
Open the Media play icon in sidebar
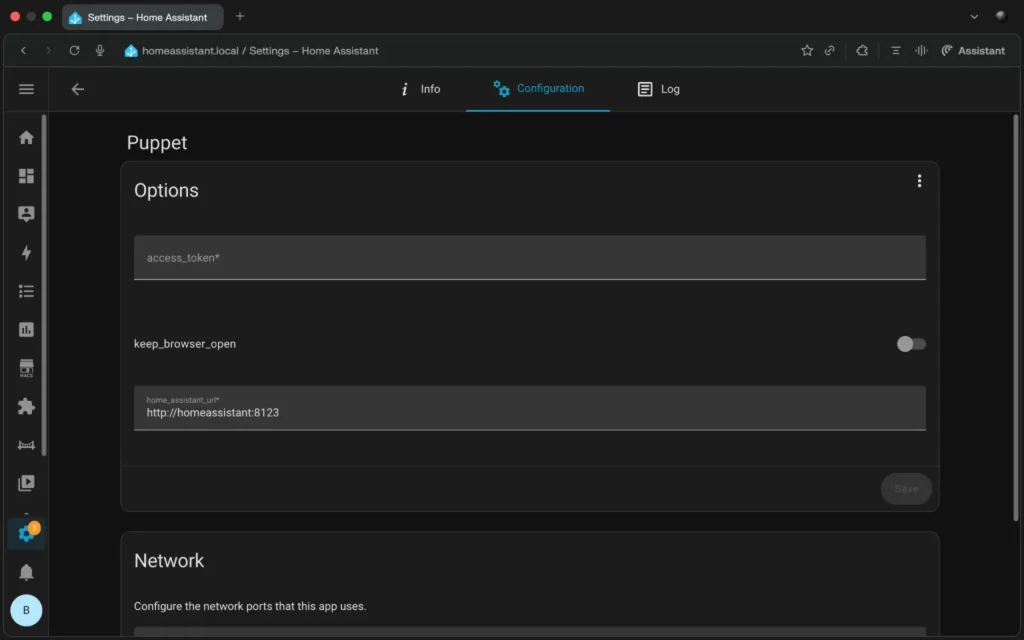click(26, 483)
